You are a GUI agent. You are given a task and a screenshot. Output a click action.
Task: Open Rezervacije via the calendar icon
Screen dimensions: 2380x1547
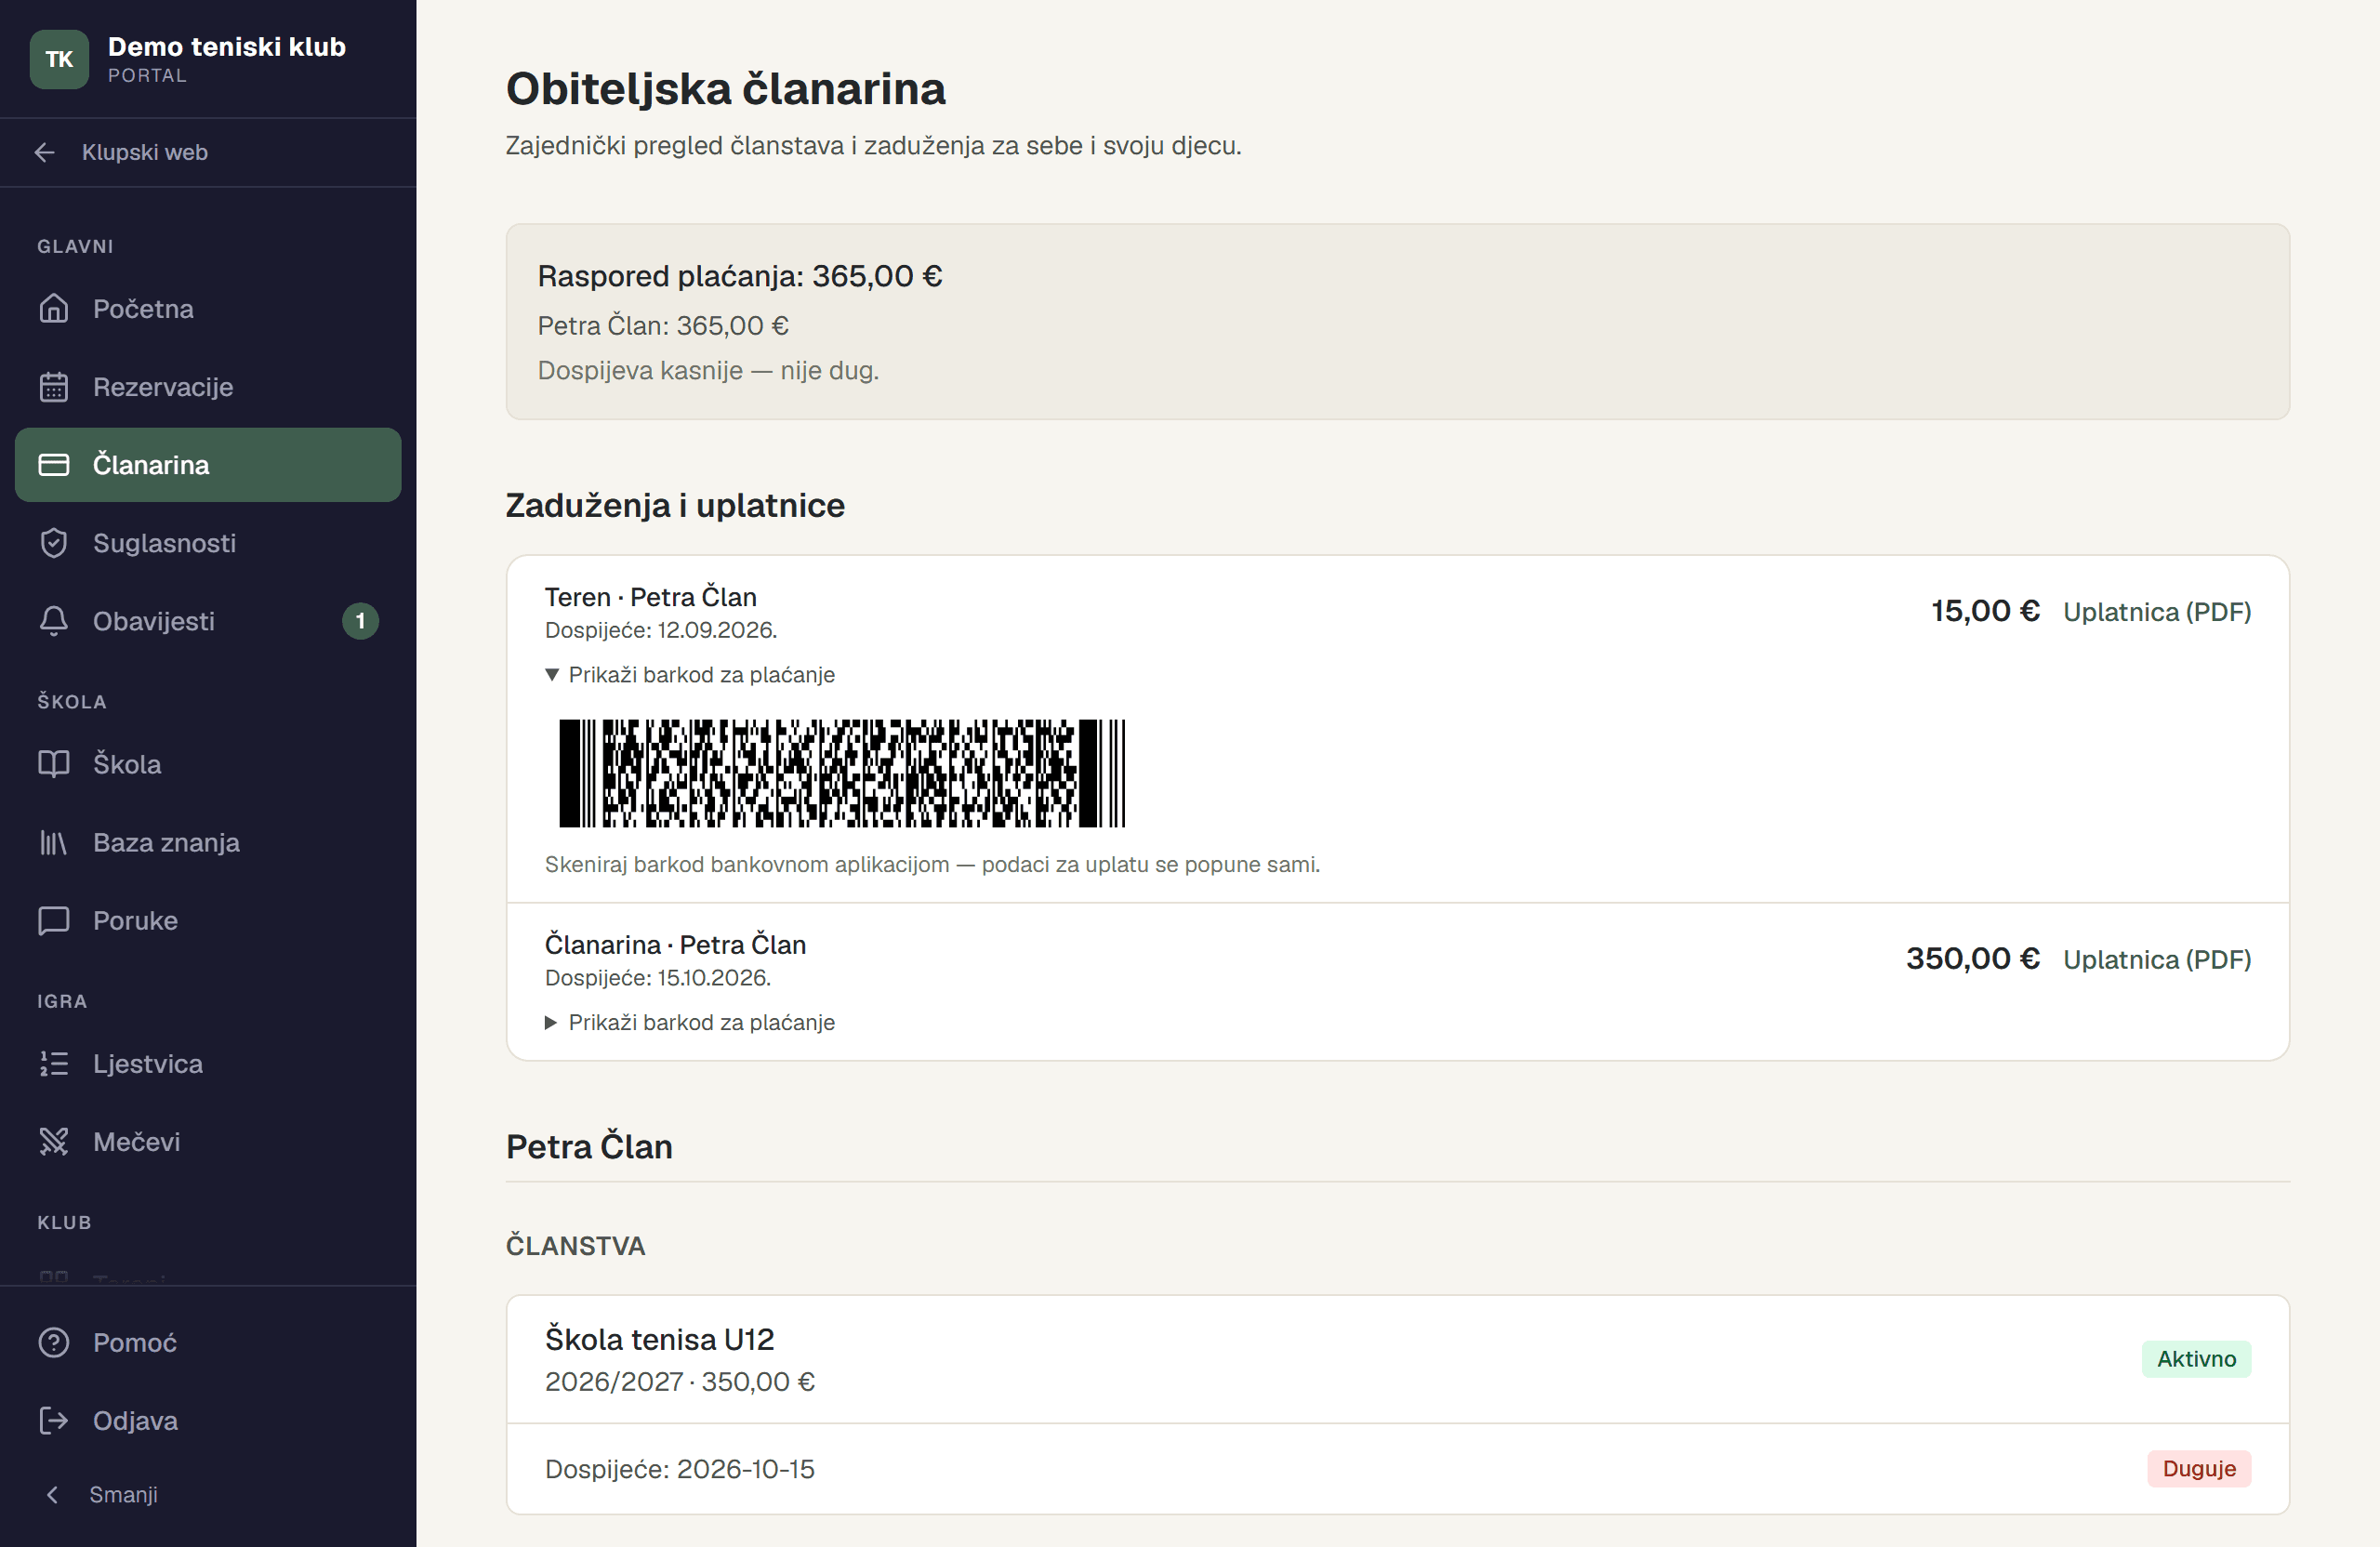[54, 386]
